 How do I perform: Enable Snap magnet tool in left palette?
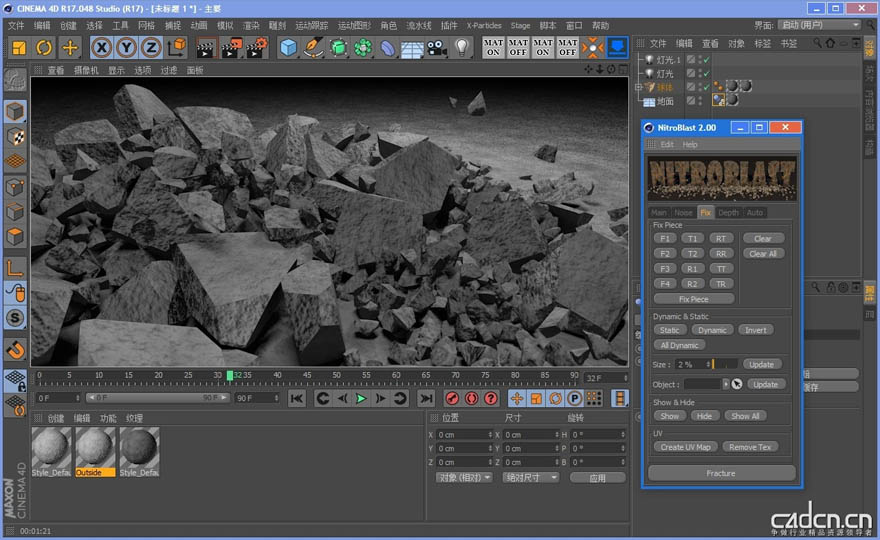[15, 350]
